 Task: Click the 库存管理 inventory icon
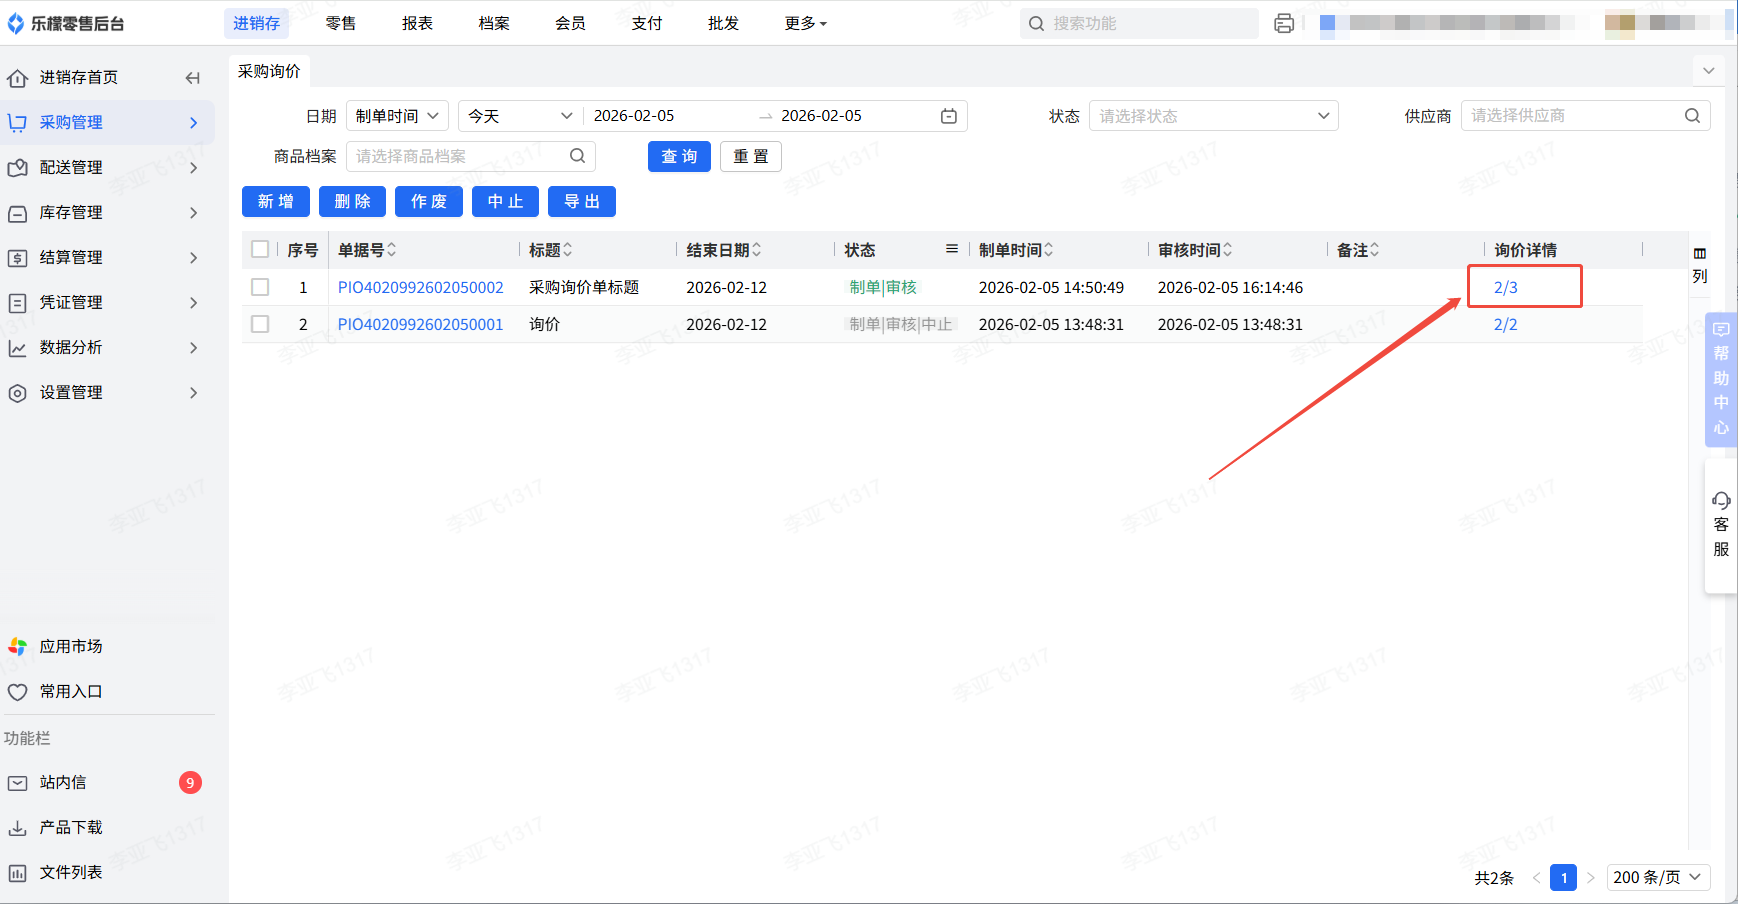click(x=17, y=213)
